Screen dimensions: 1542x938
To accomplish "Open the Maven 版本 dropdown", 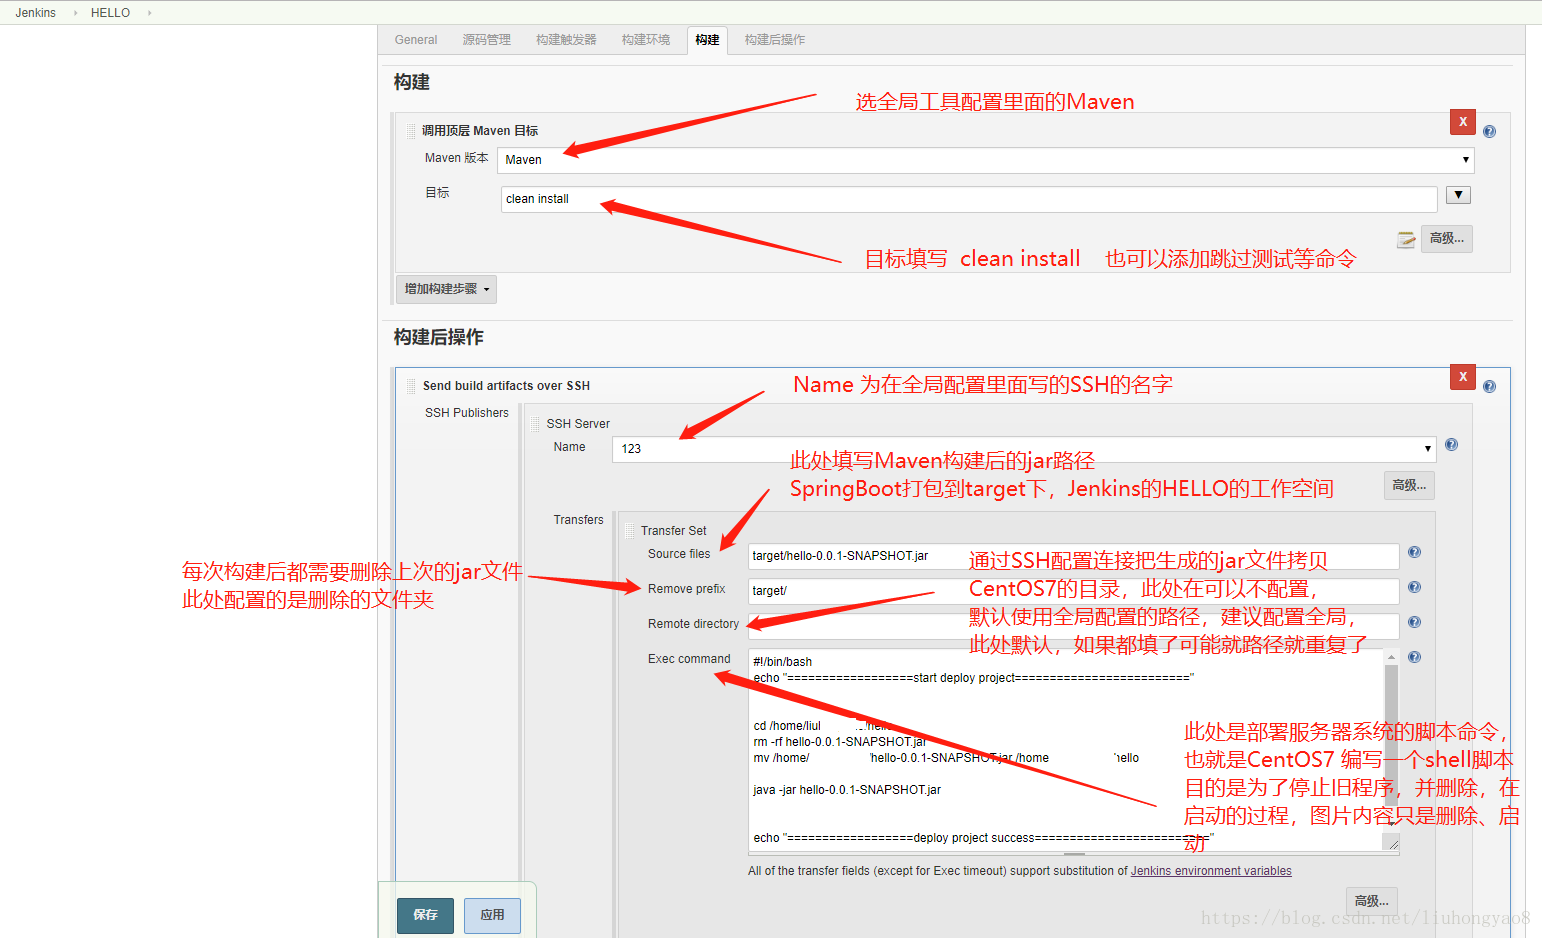I will 986,160.
